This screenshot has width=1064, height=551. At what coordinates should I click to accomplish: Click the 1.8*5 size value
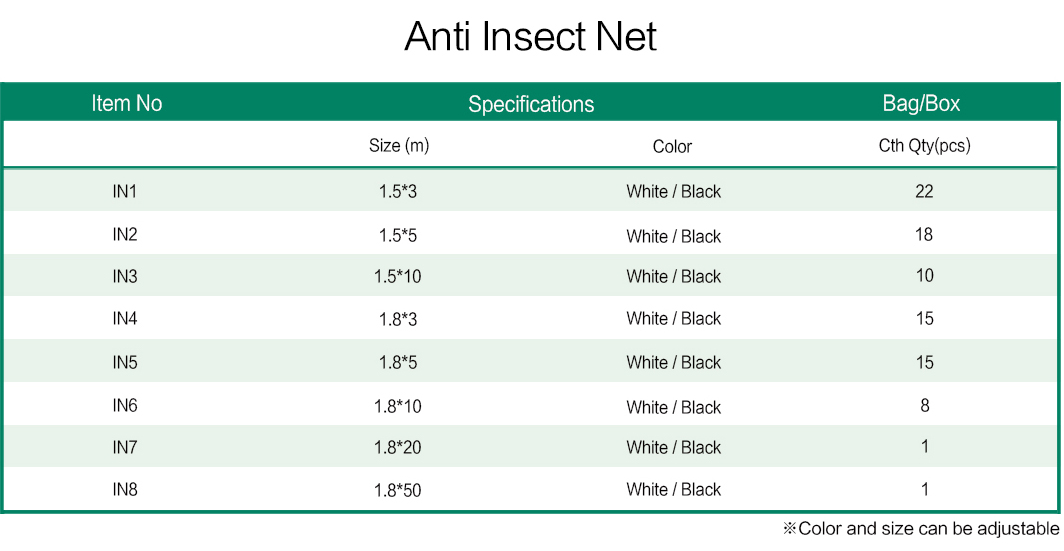click(398, 362)
